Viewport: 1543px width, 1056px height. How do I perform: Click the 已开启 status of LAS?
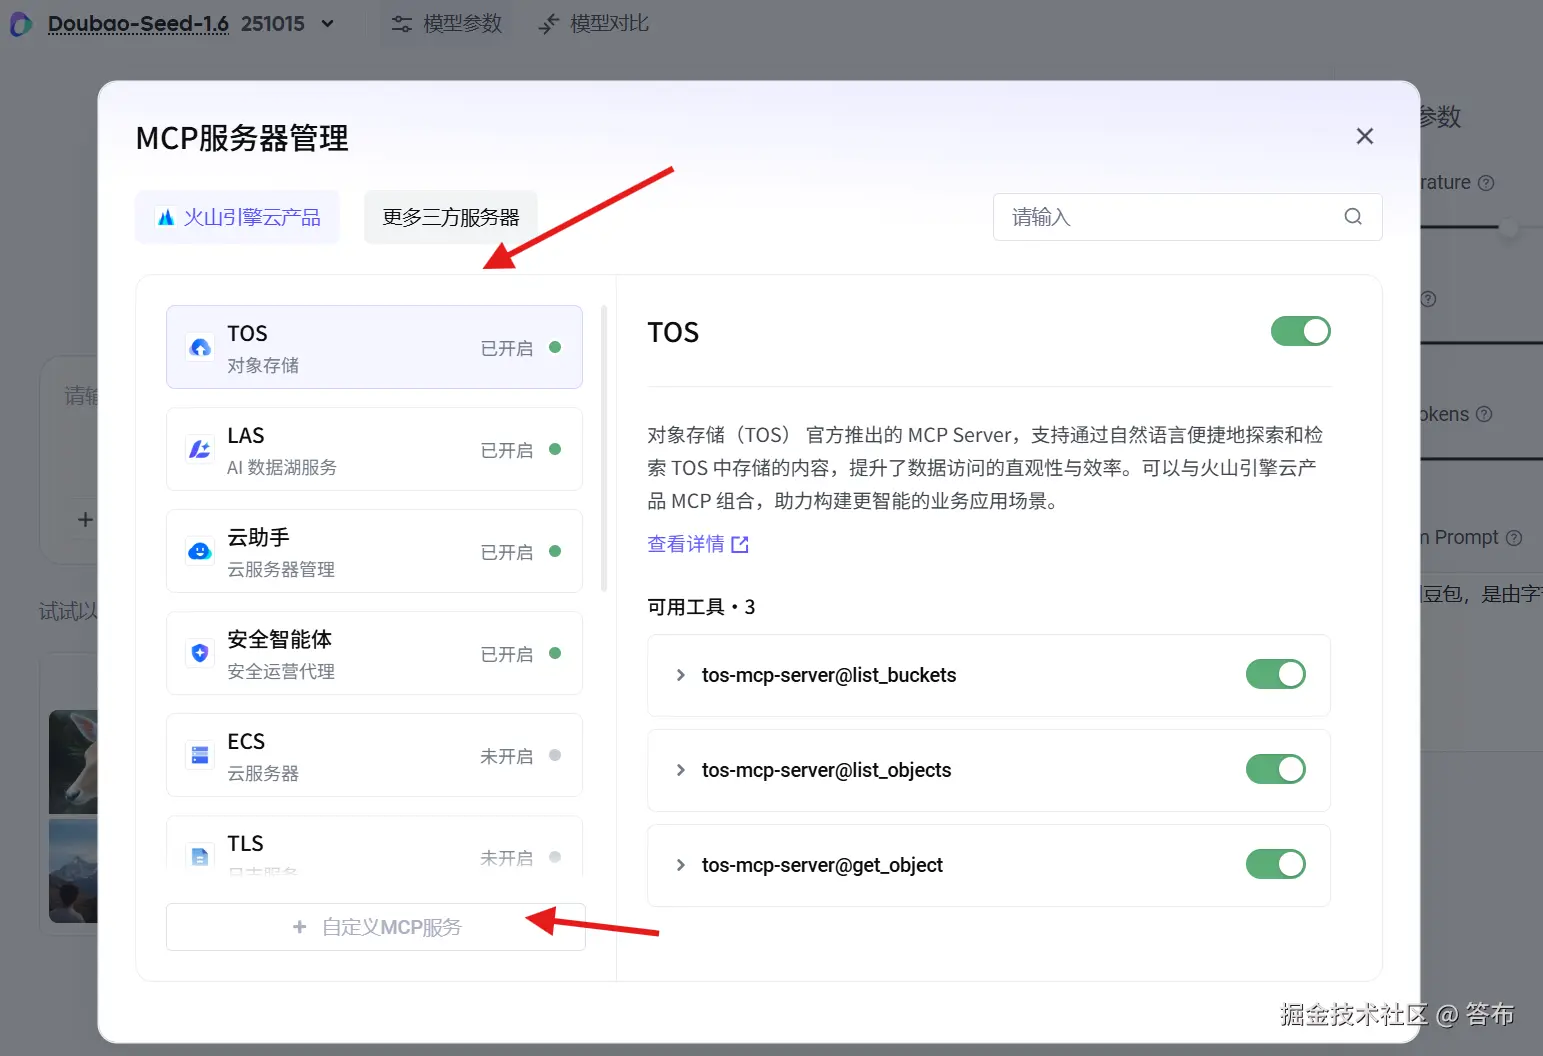507,450
